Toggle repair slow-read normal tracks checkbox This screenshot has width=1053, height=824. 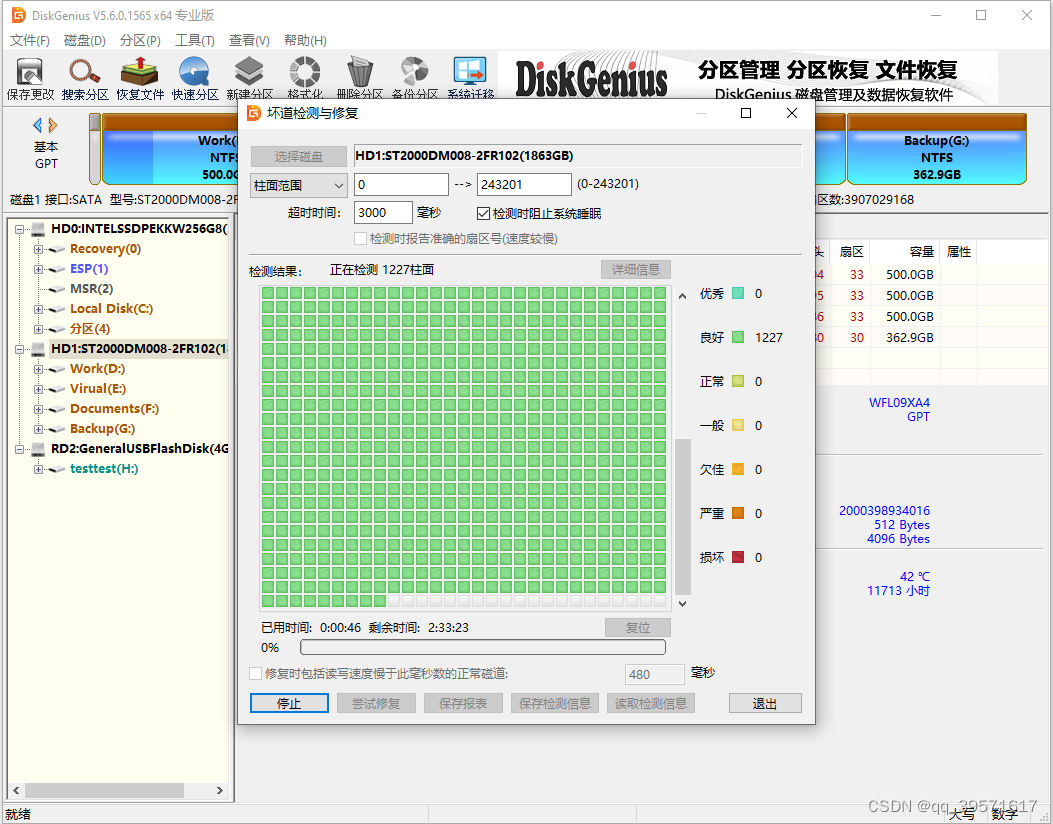tap(255, 673)
